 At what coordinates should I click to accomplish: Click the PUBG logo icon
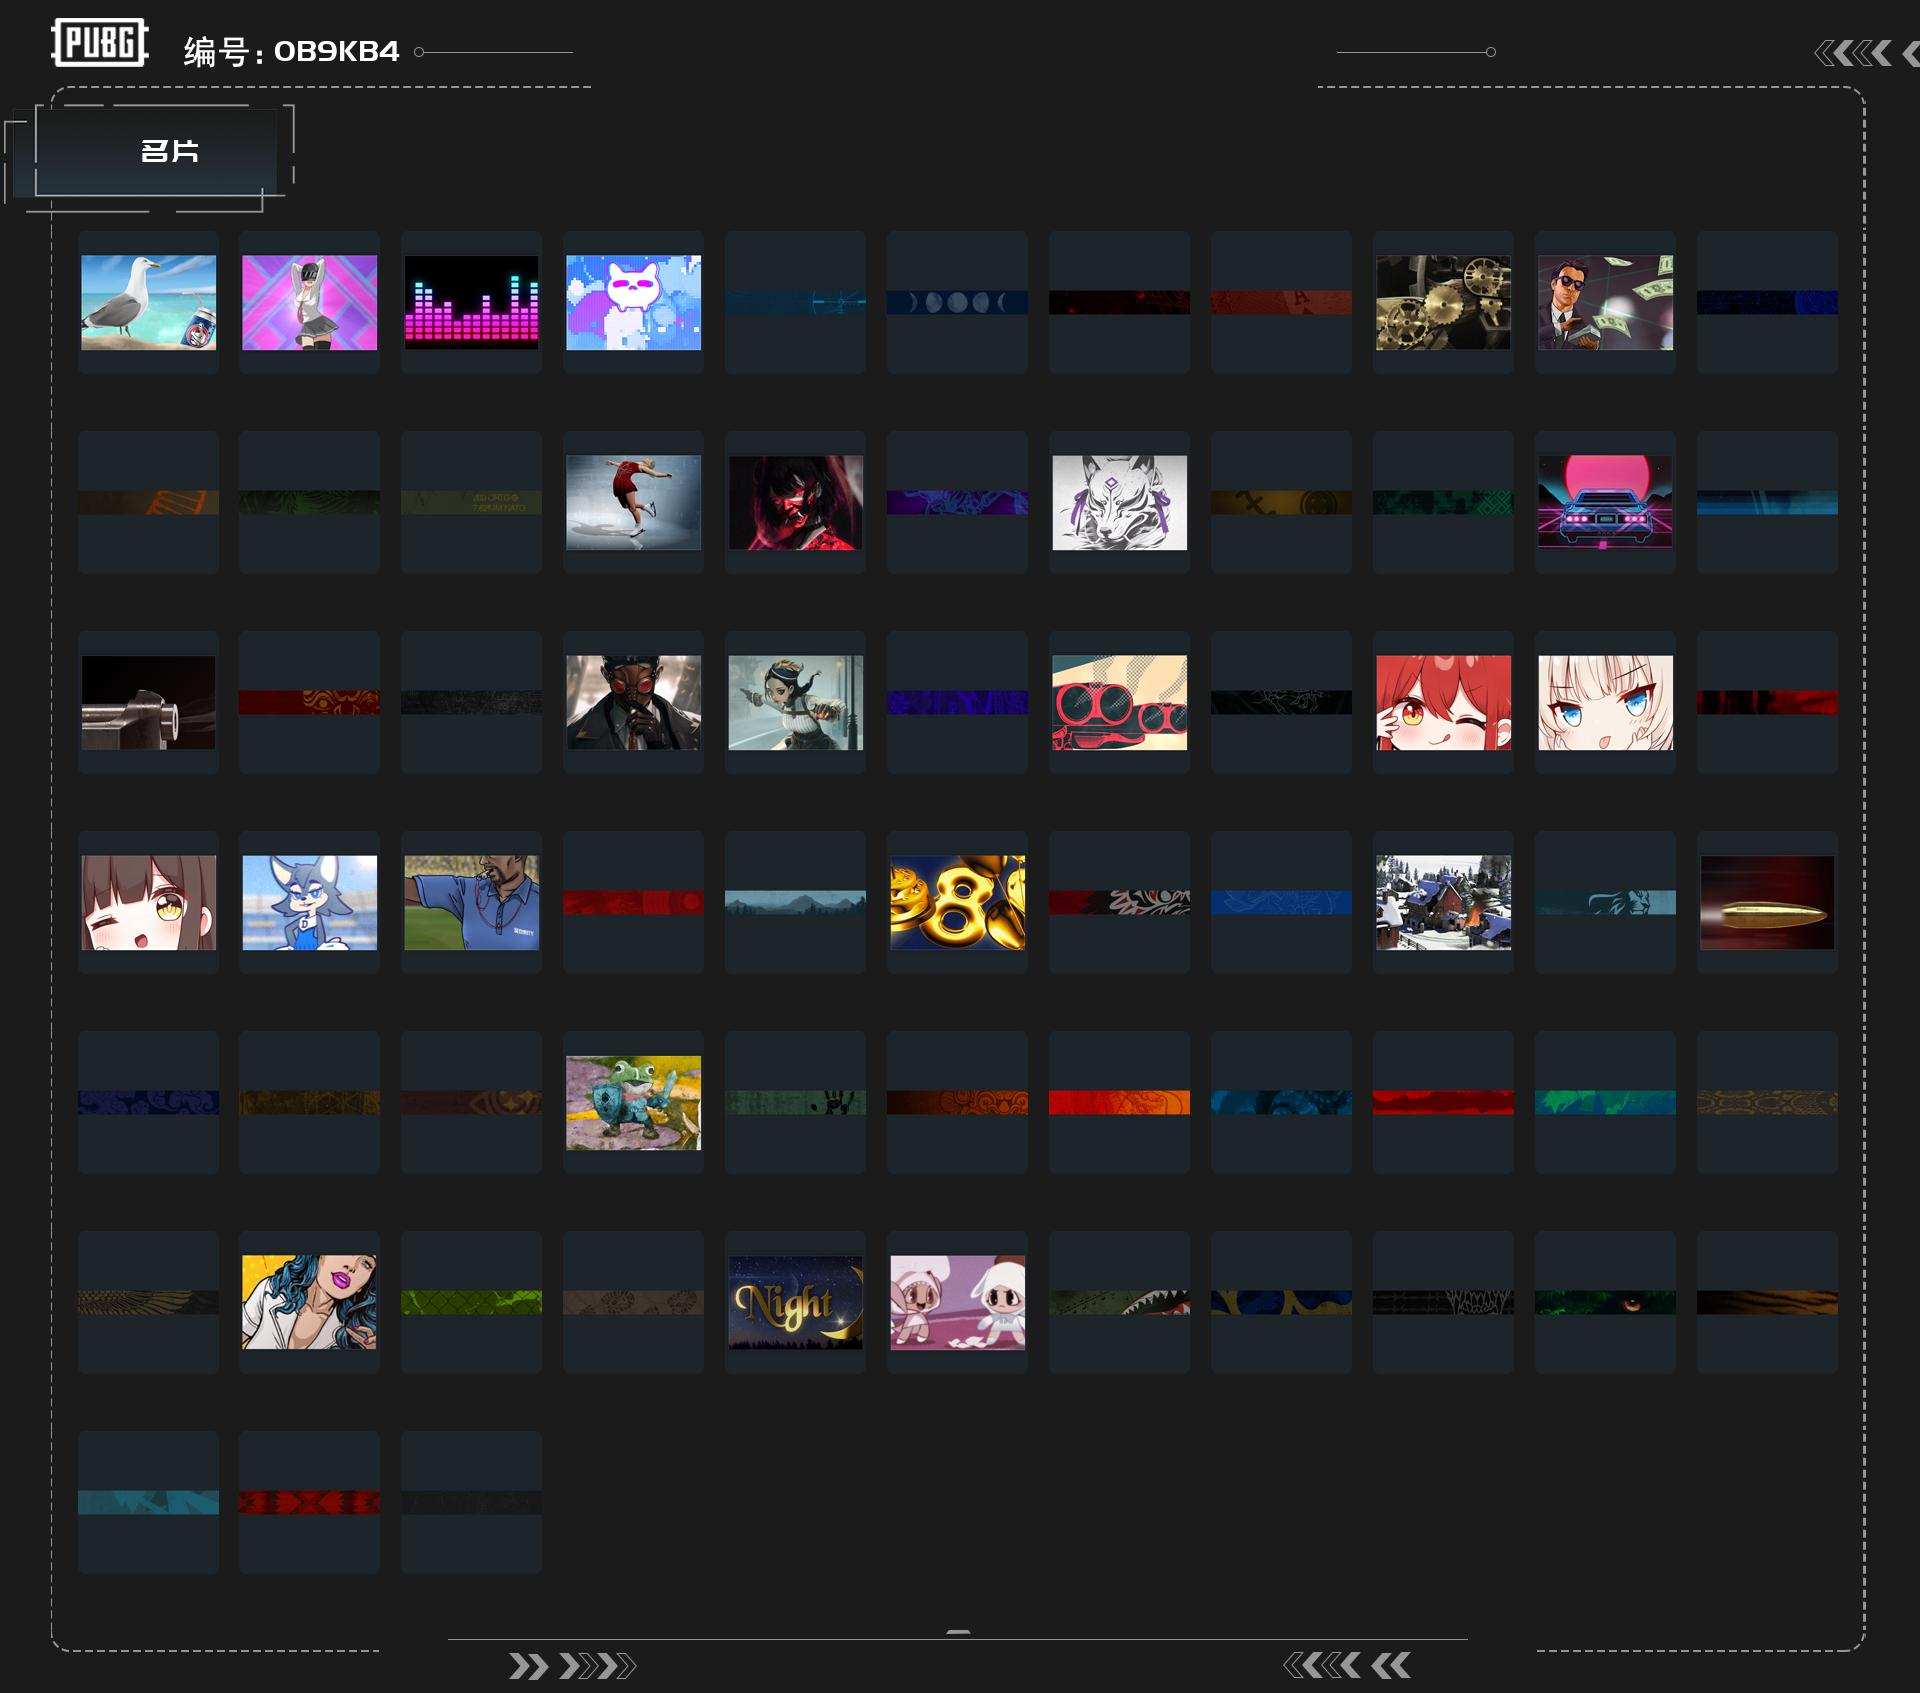click(x=99, y=43)
